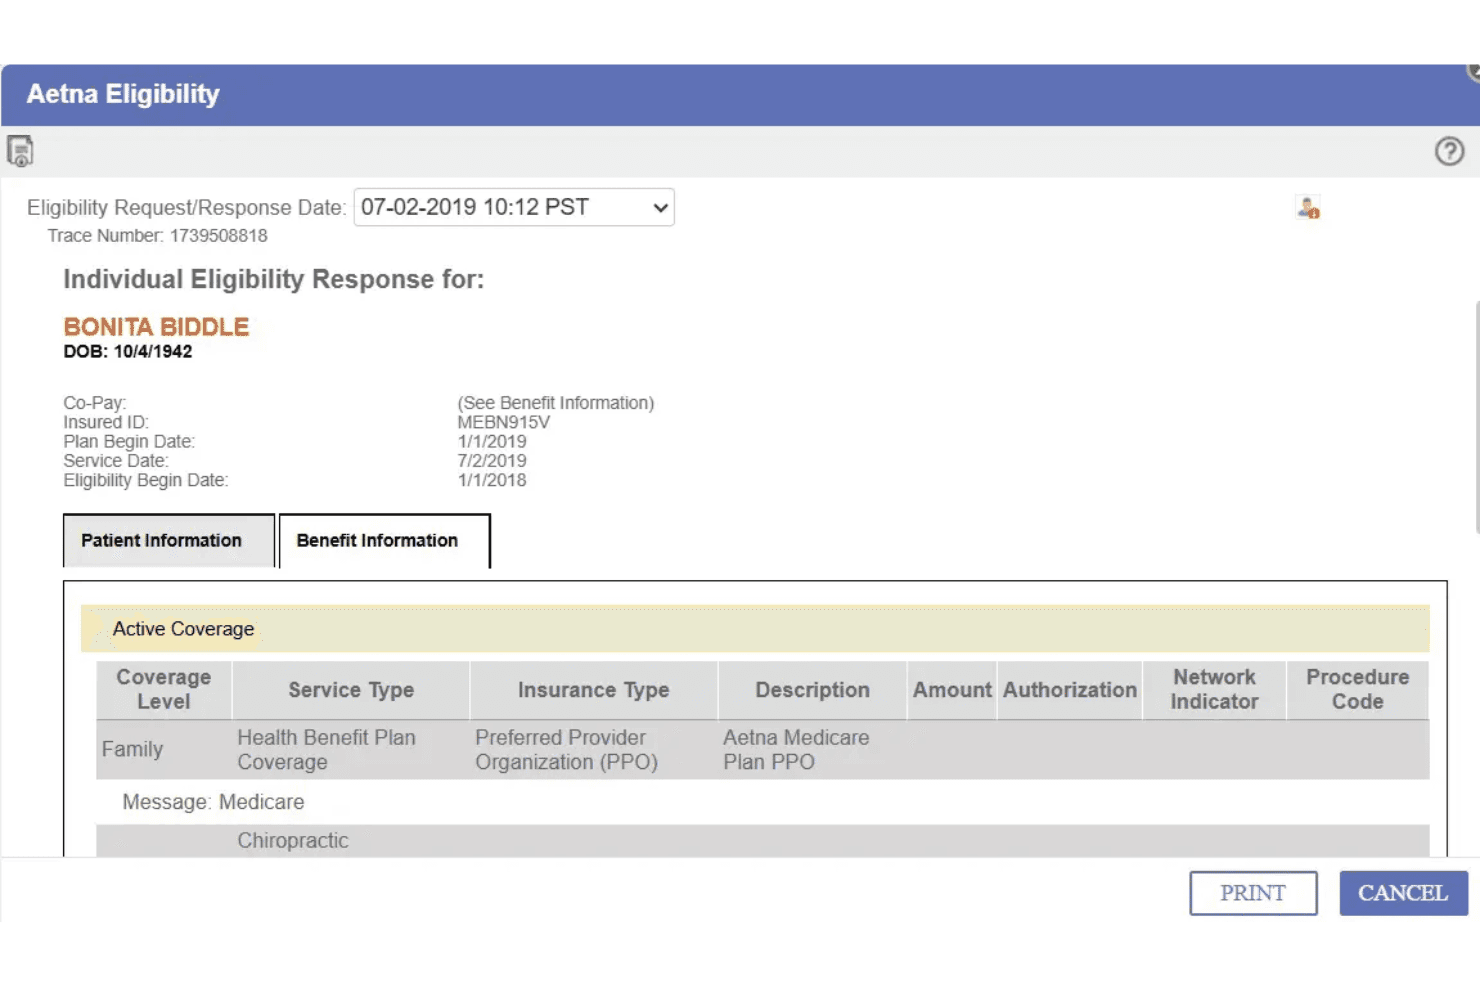Click the Procedure Code column header
This screenshot has width=1480, height=987.
coord(1357,689)
